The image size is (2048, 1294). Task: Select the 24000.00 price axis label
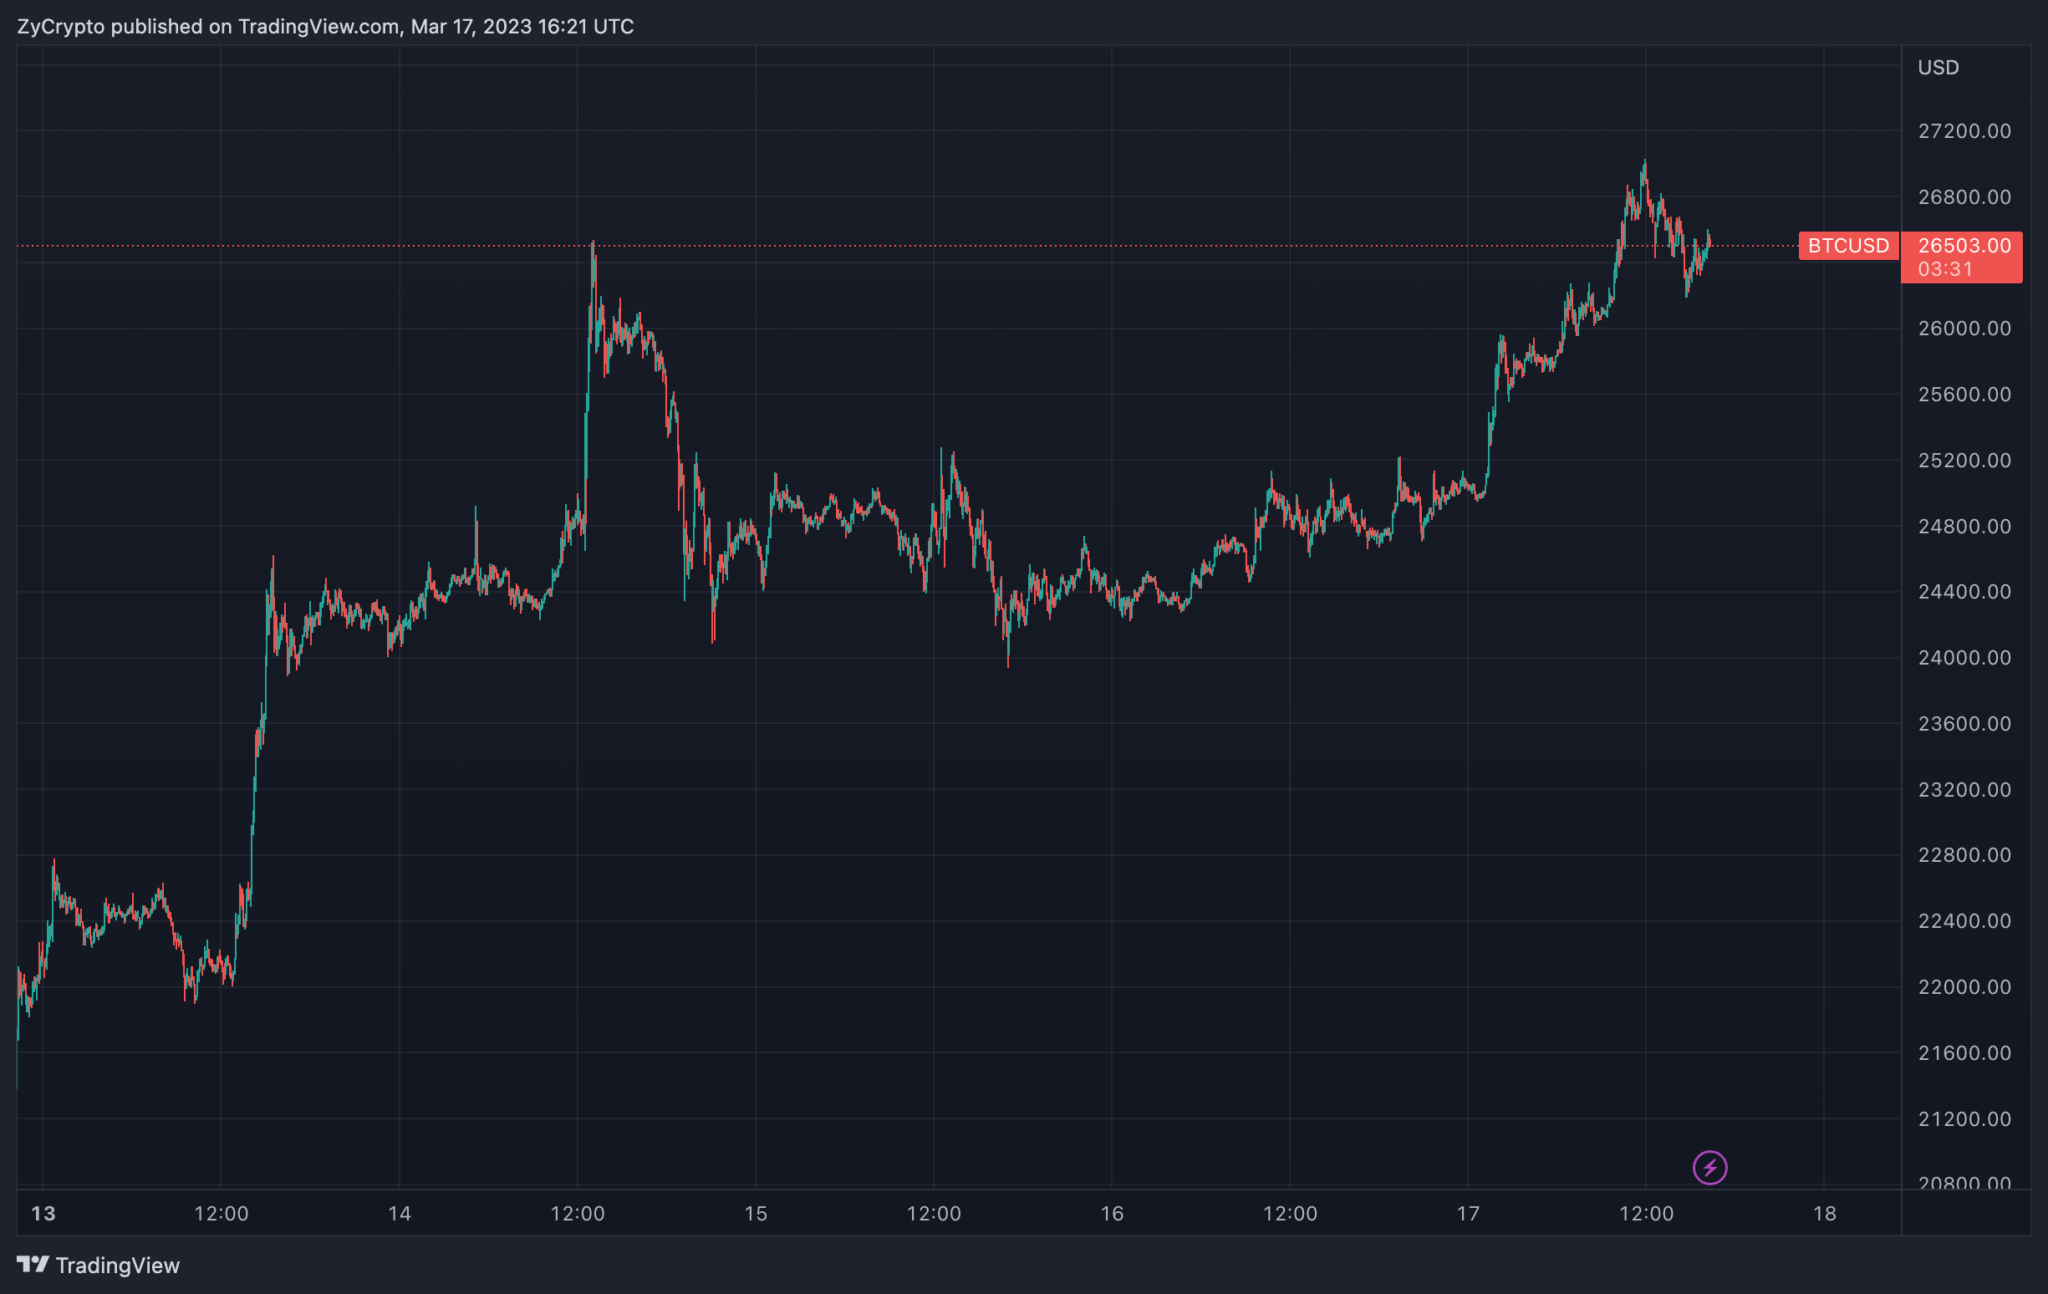1964,658
